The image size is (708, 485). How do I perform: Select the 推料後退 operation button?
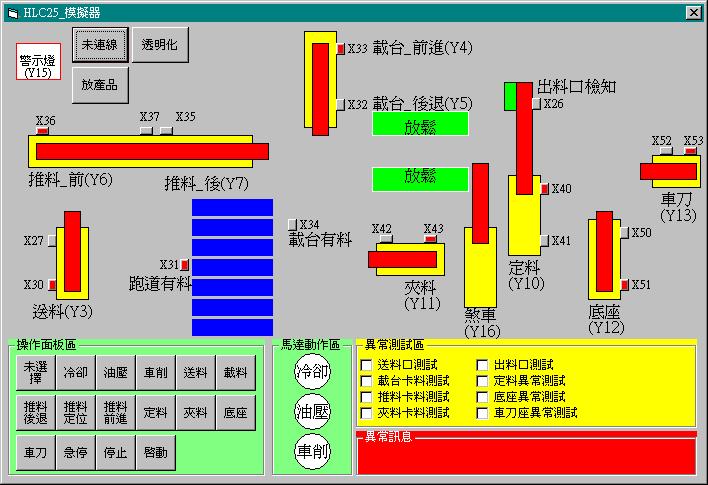(x=35, y=412)
